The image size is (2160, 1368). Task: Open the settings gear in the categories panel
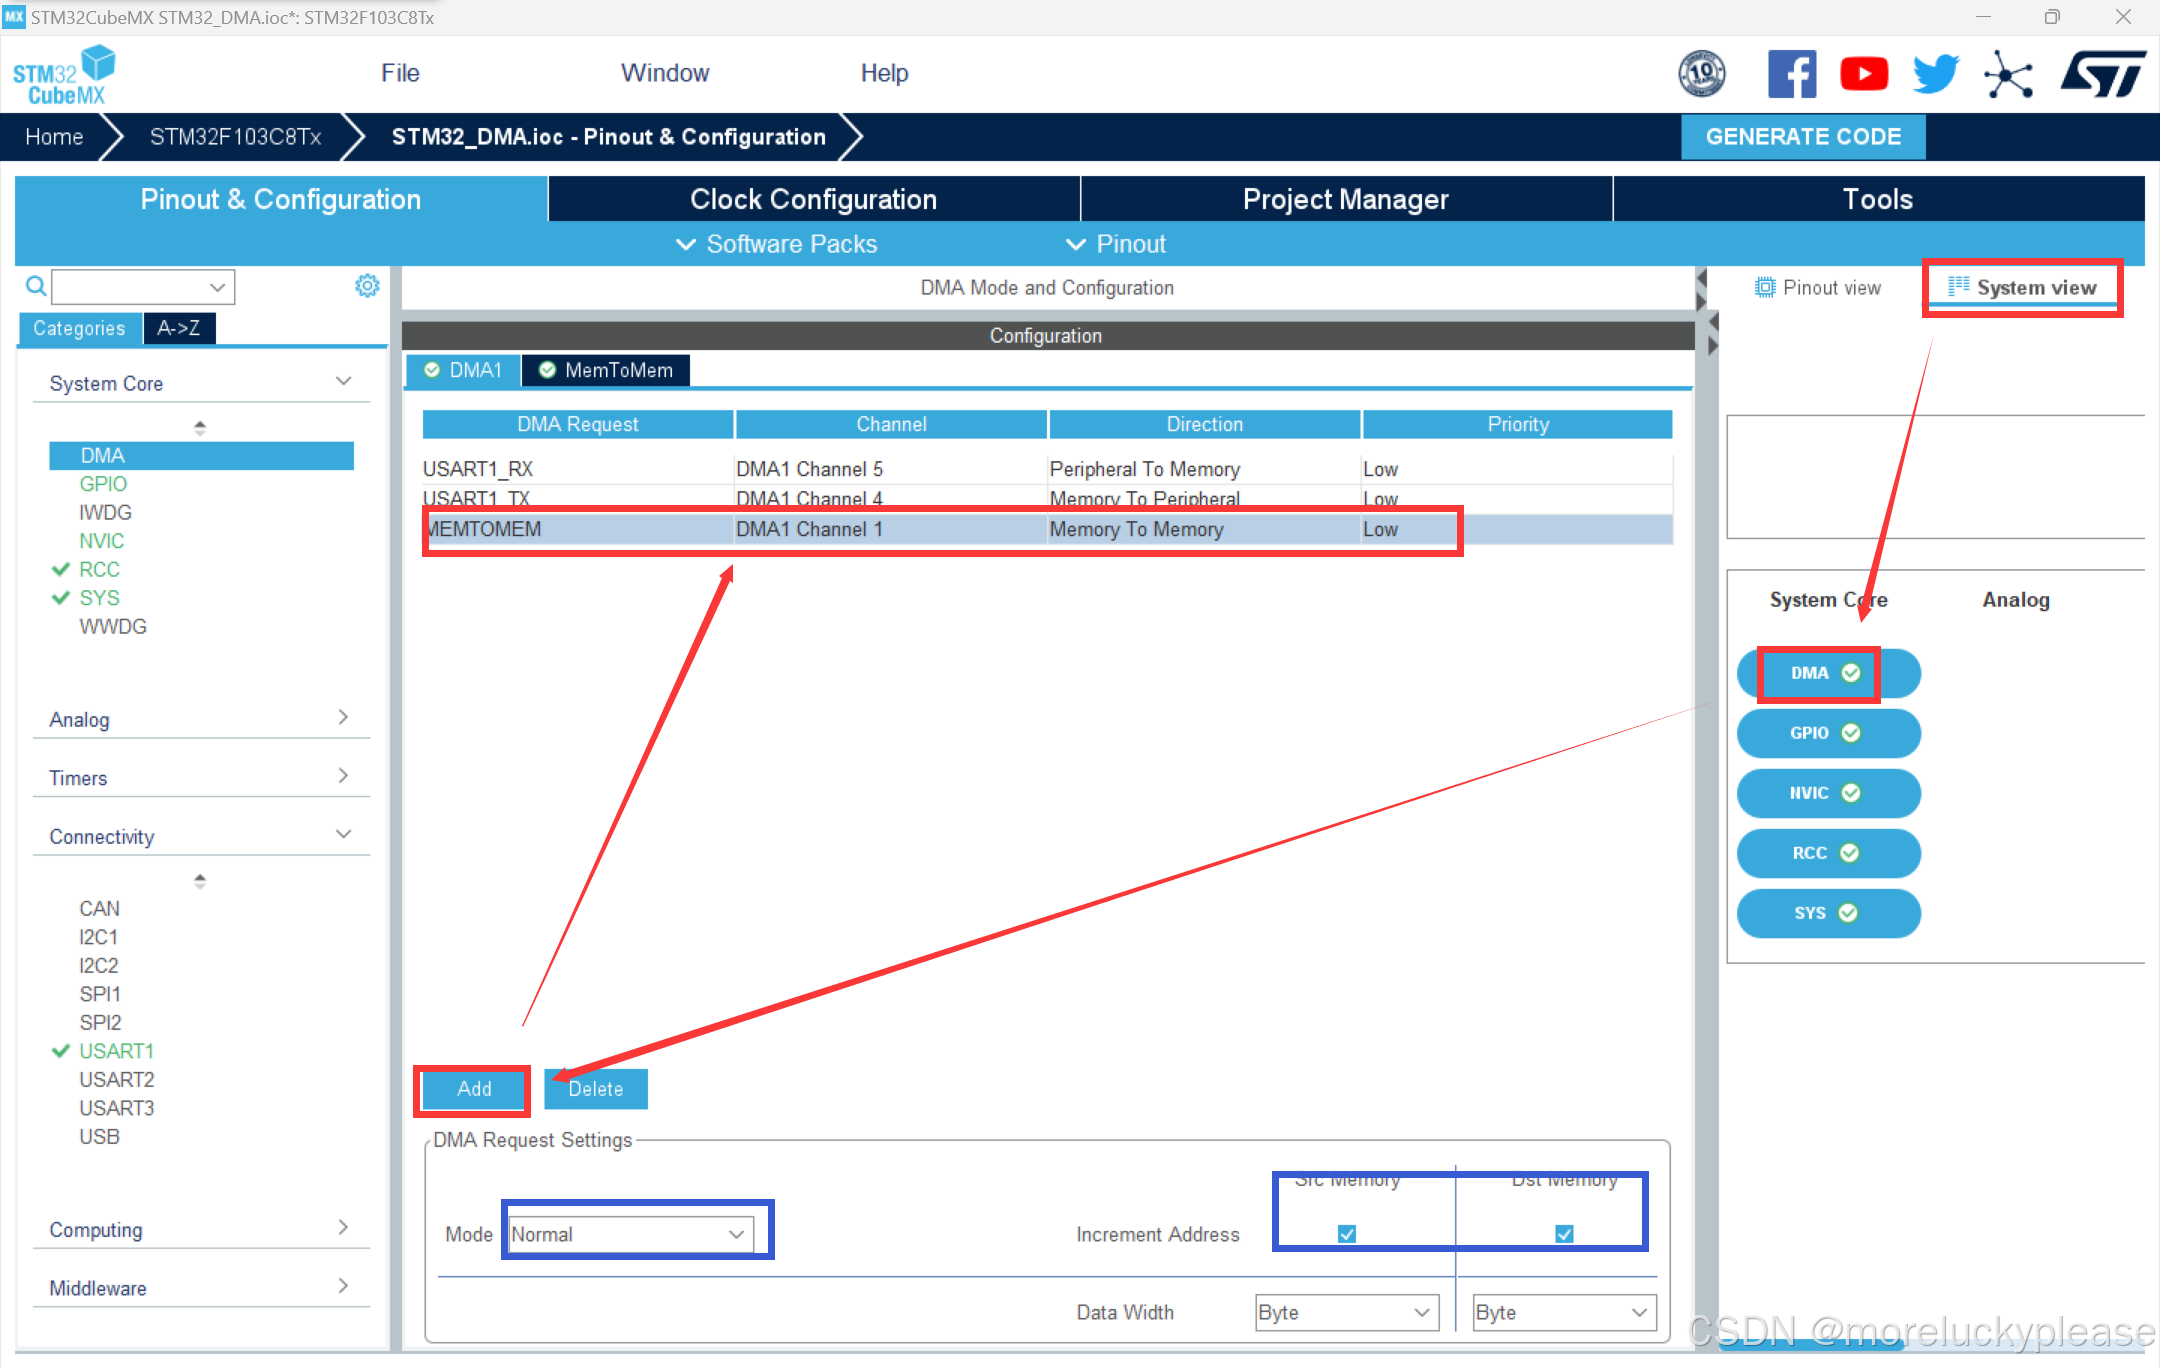367,286
